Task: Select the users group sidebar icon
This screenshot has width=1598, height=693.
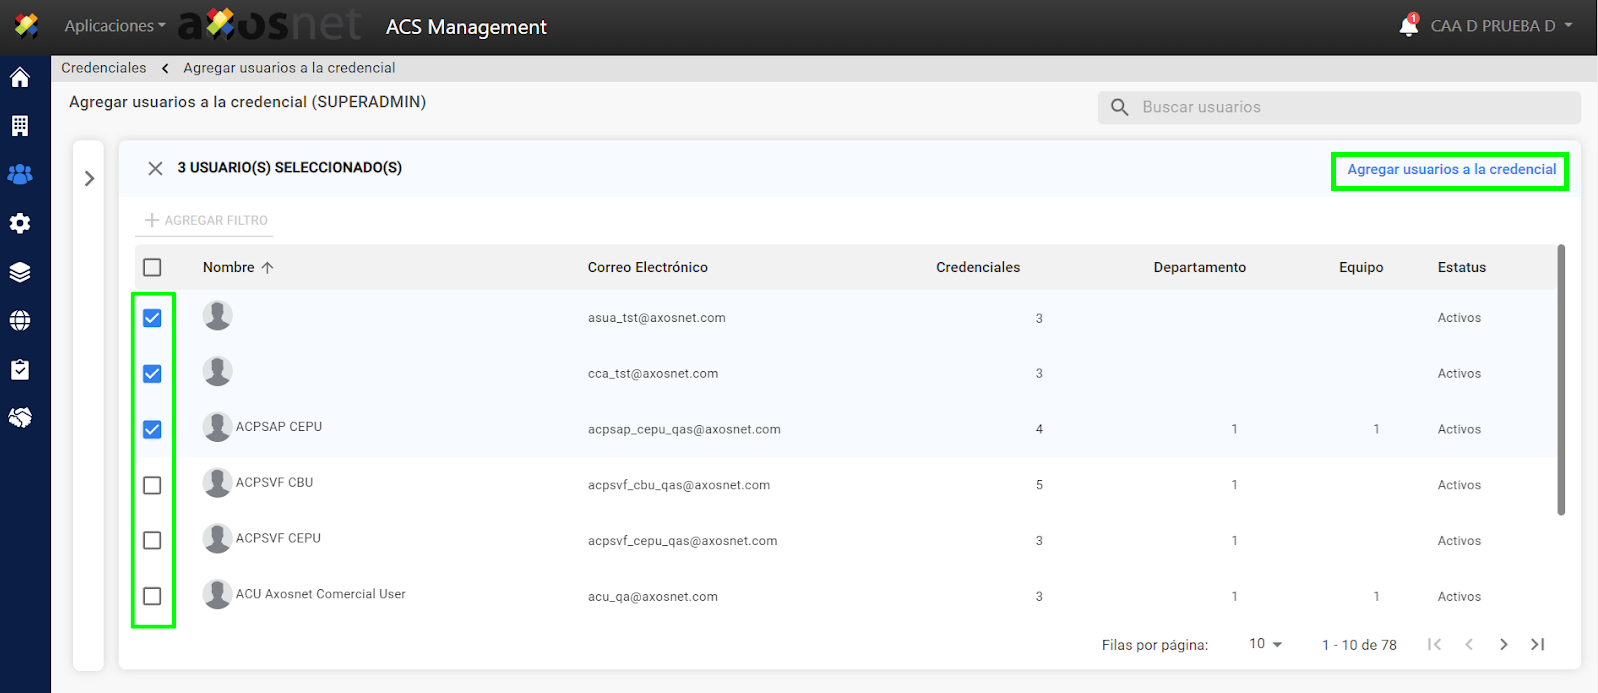Action: pos(20,174)
